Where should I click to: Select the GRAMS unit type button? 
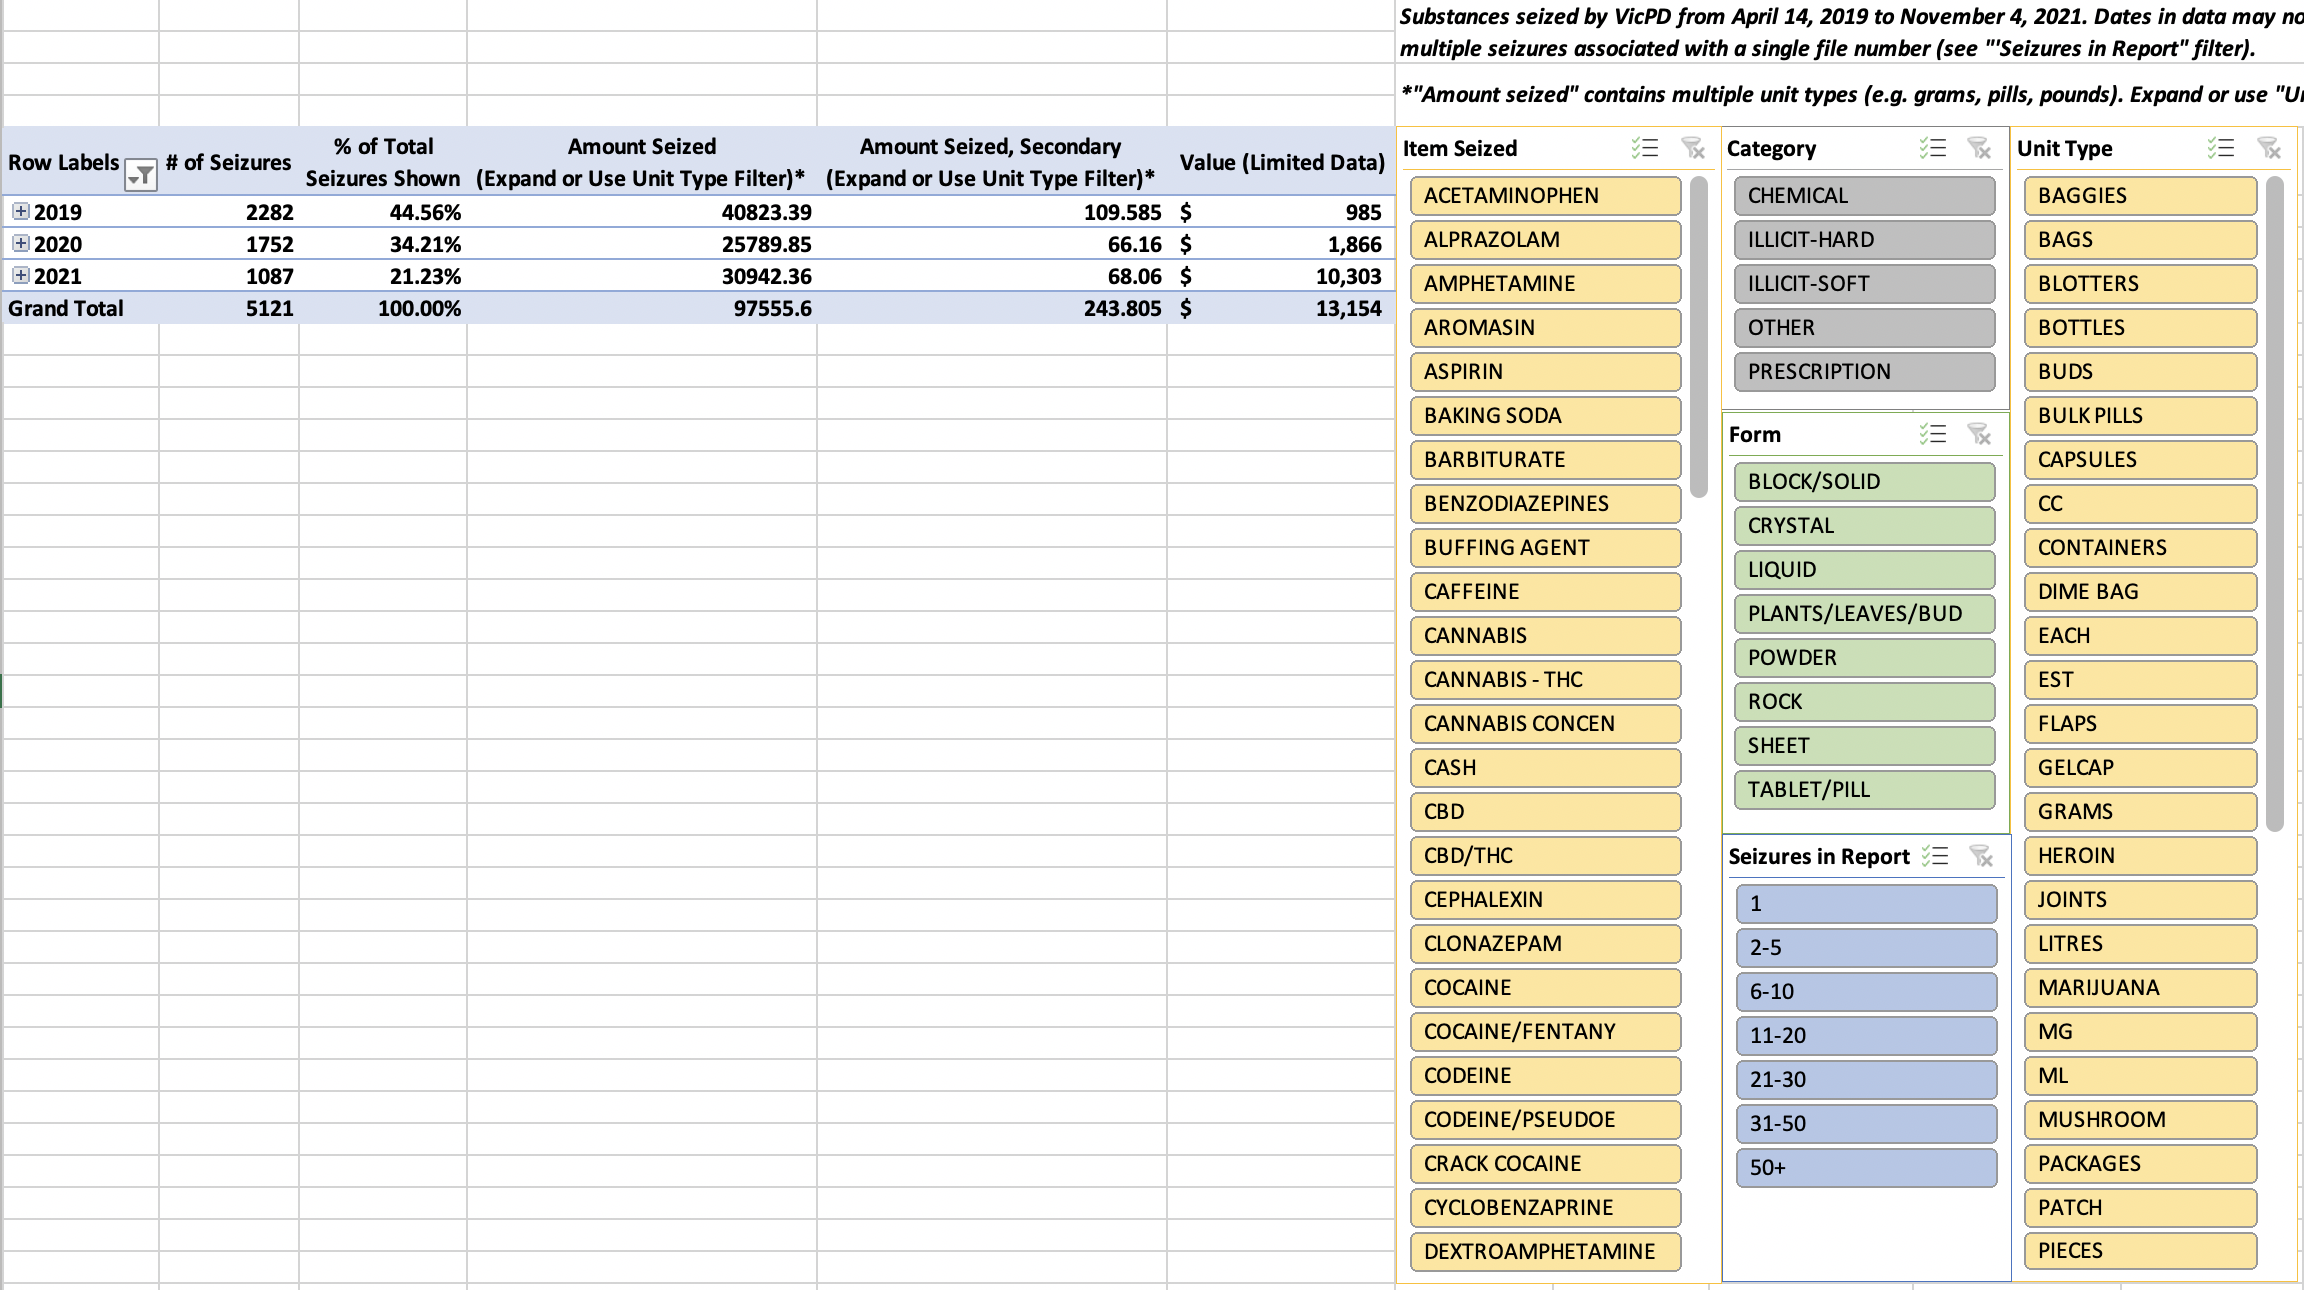[x=2140, y=812]
